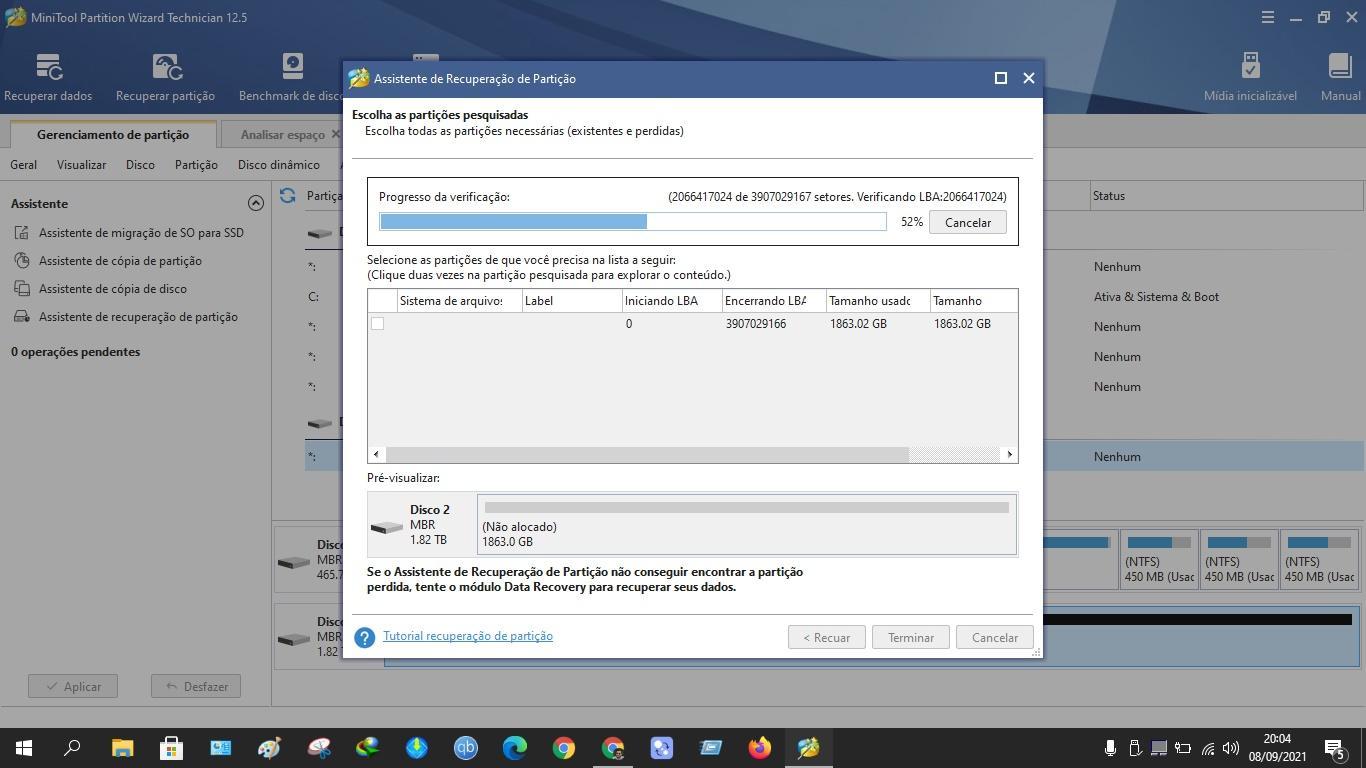Start Assistente de cópia de disco
1366x768 pixels.
click(x=113, y=289)
